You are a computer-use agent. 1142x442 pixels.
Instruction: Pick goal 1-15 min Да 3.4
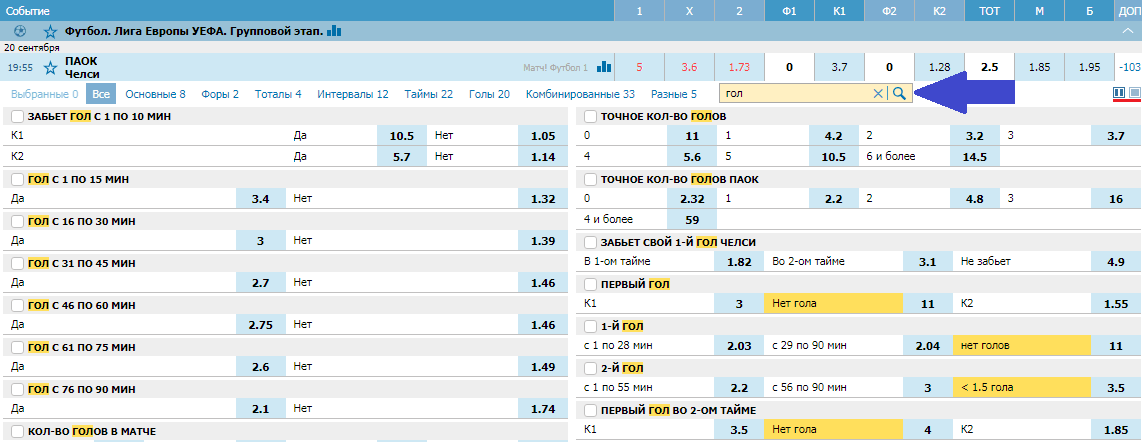coord(261,198)
